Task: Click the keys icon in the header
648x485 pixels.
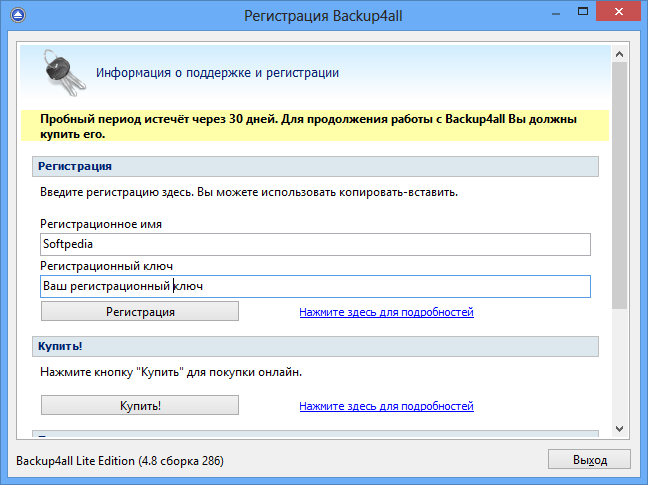Action: click(62, 71)
